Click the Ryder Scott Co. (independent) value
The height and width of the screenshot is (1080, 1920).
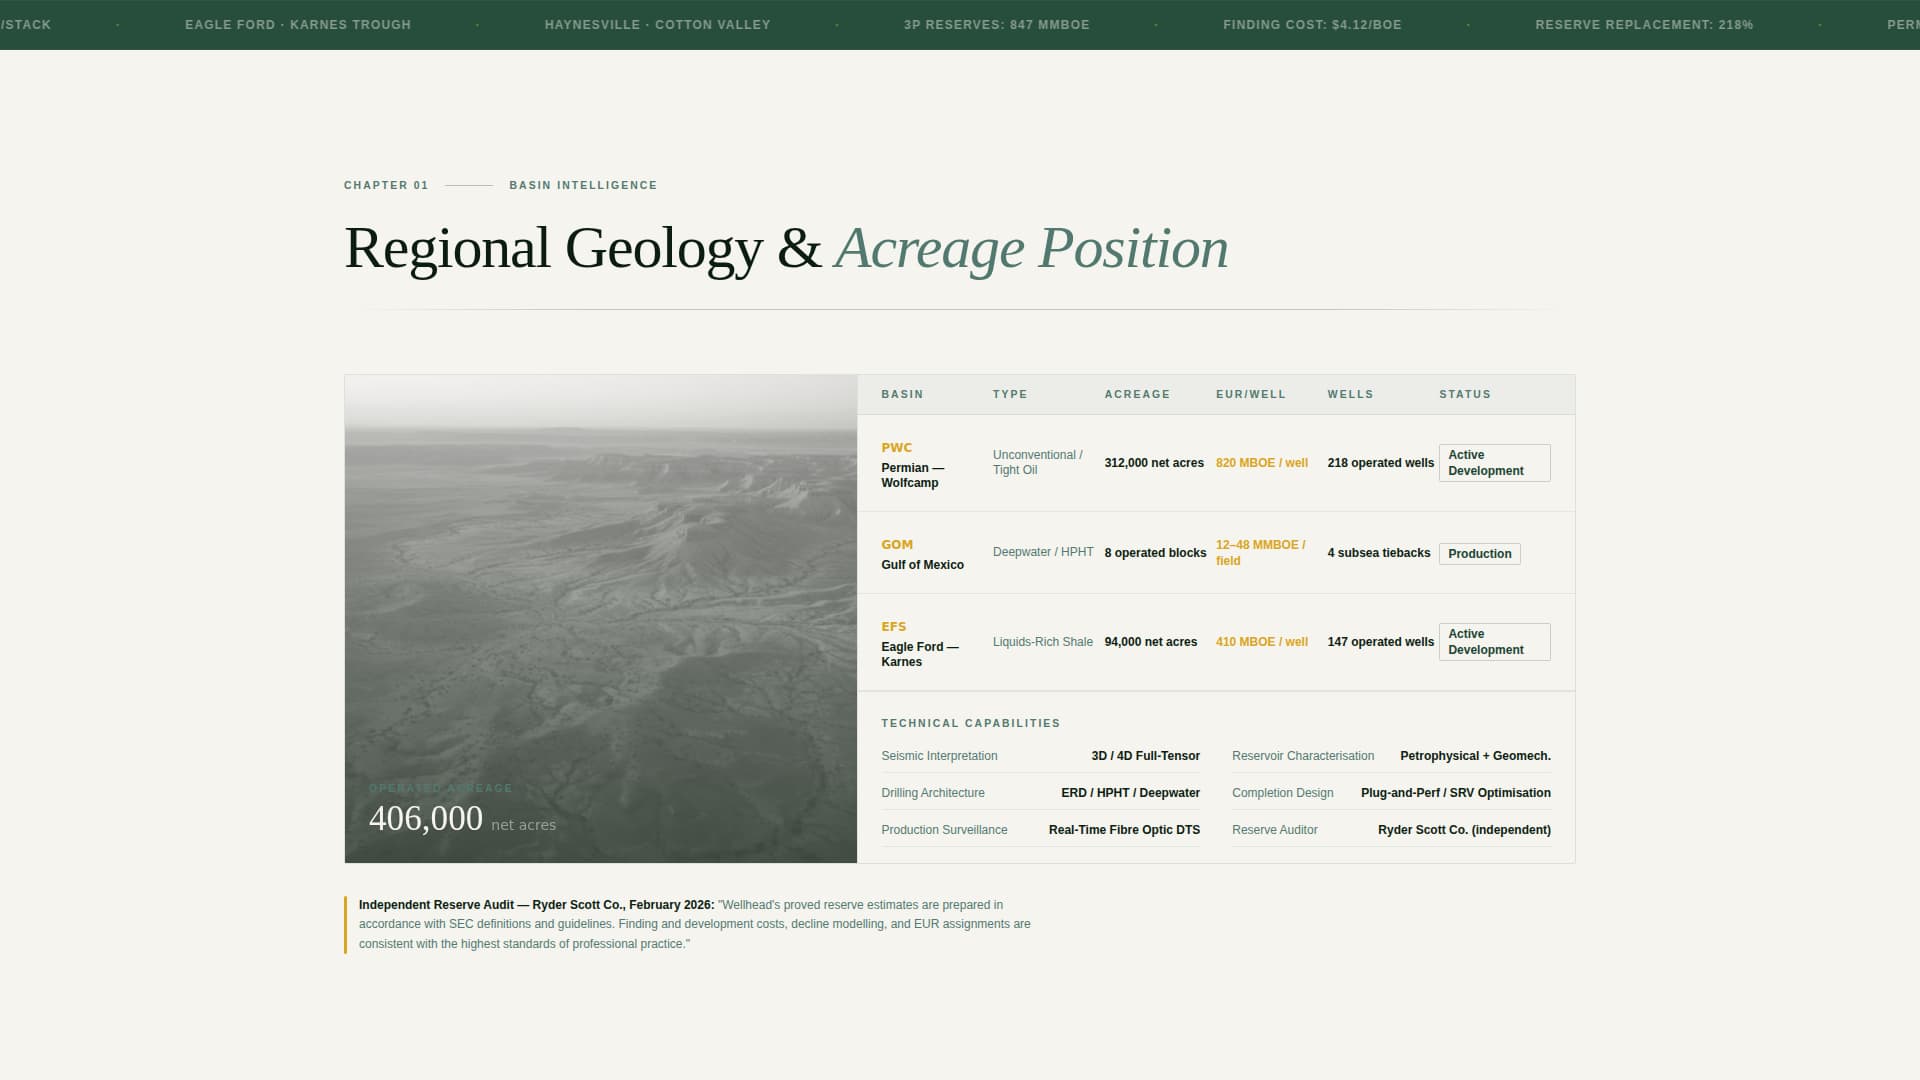[1464, 830]
